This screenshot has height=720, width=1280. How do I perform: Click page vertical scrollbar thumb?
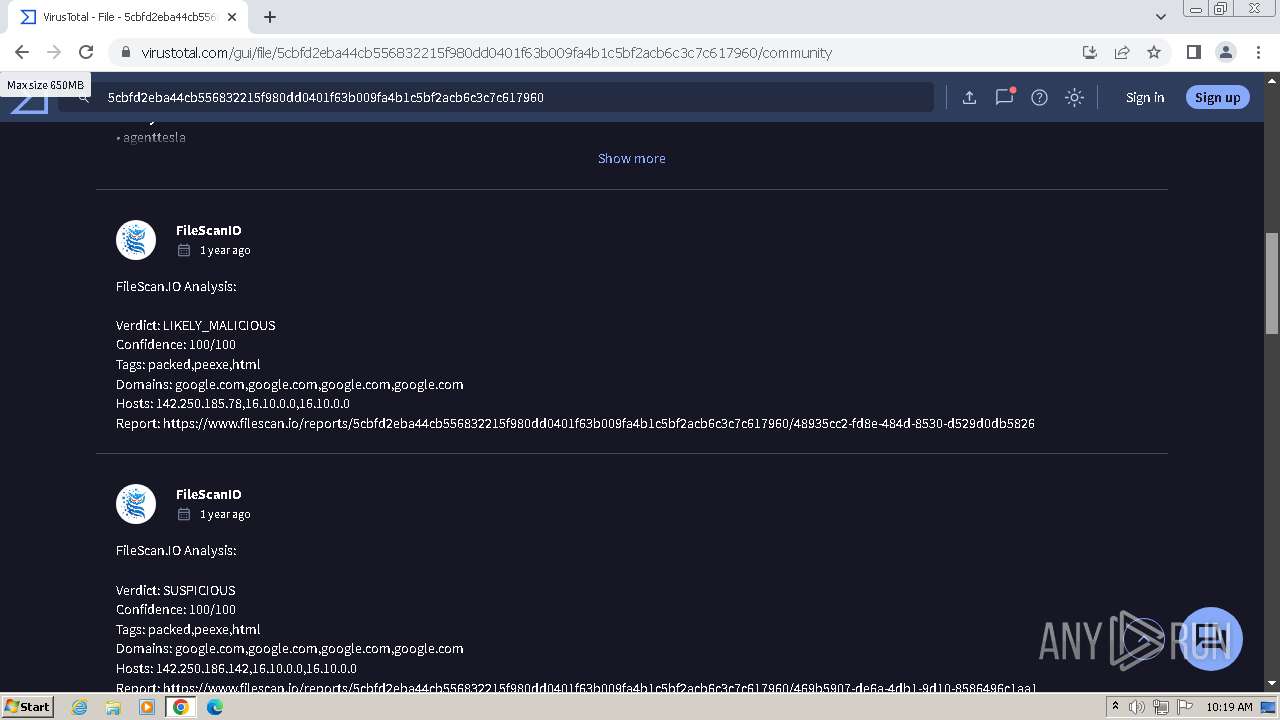(1272, 283)
